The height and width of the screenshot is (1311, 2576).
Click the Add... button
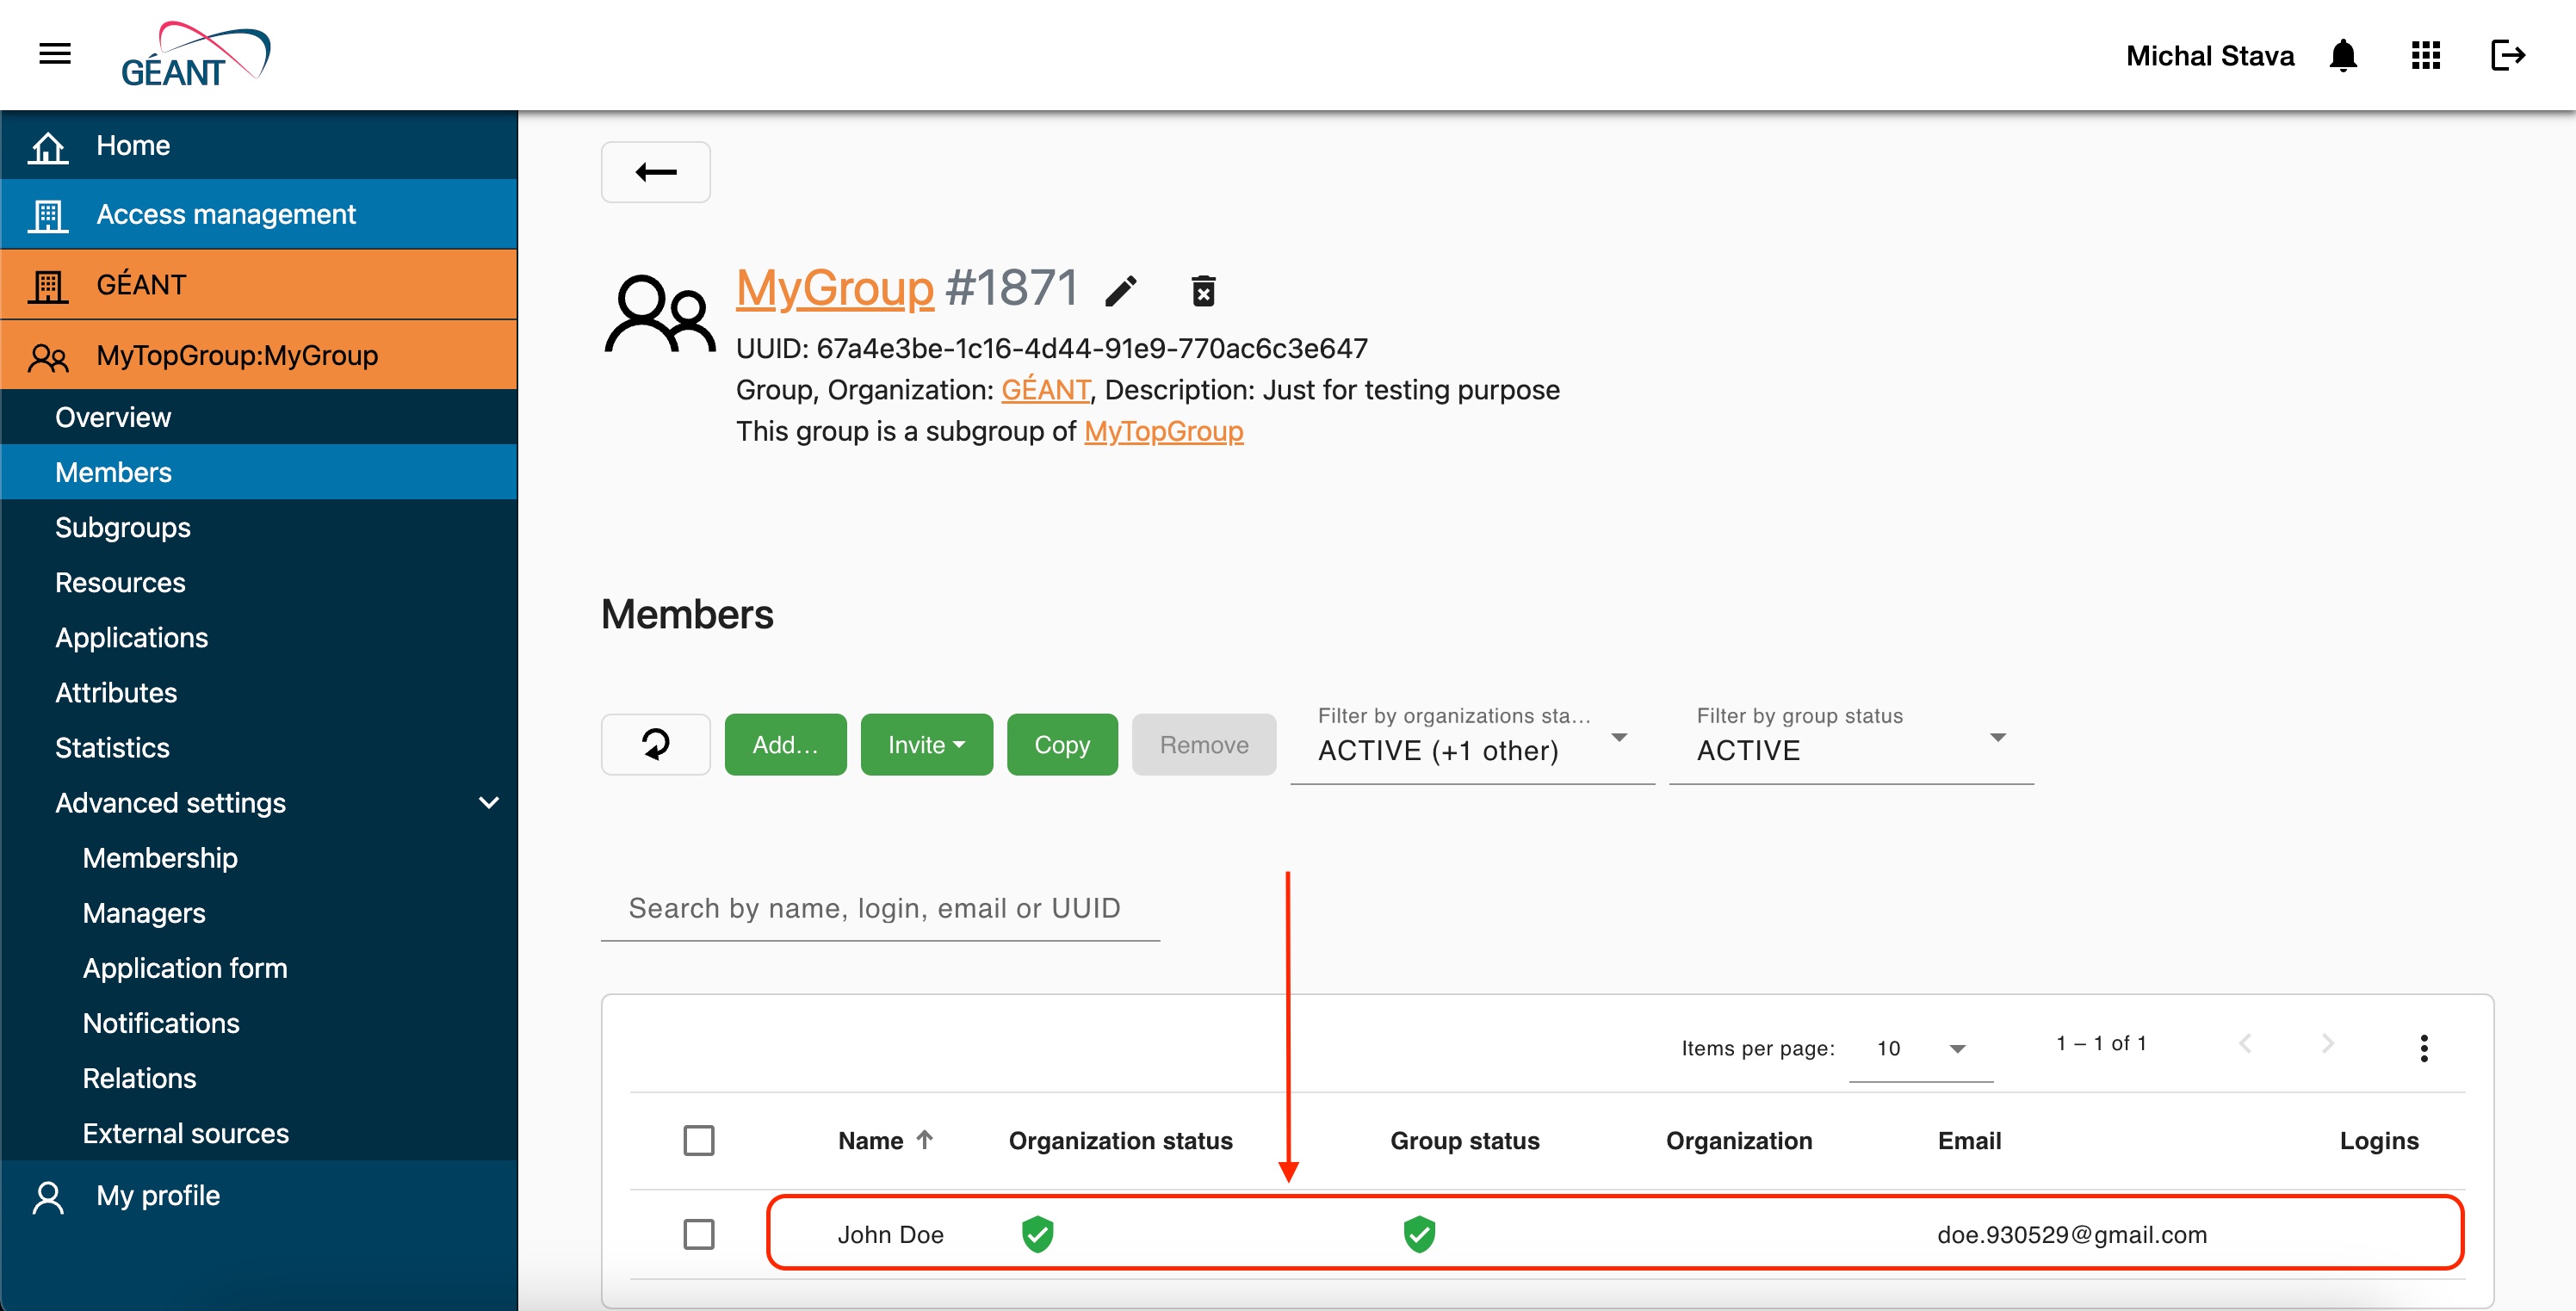[785, 744]
